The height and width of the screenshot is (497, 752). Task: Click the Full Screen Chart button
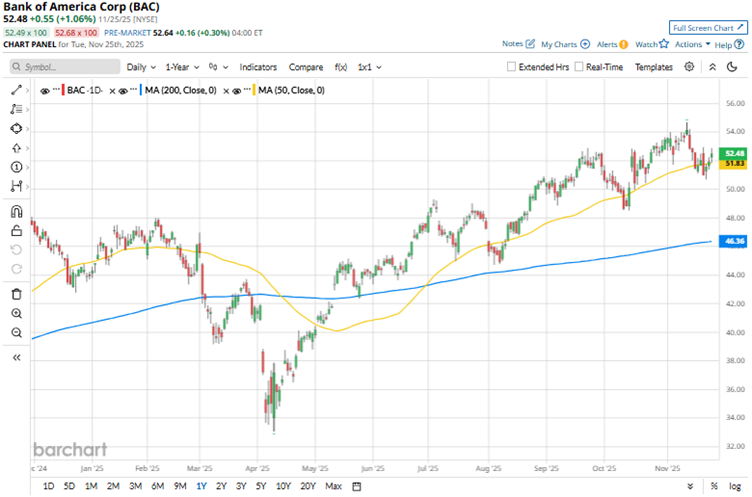[707, 27]
